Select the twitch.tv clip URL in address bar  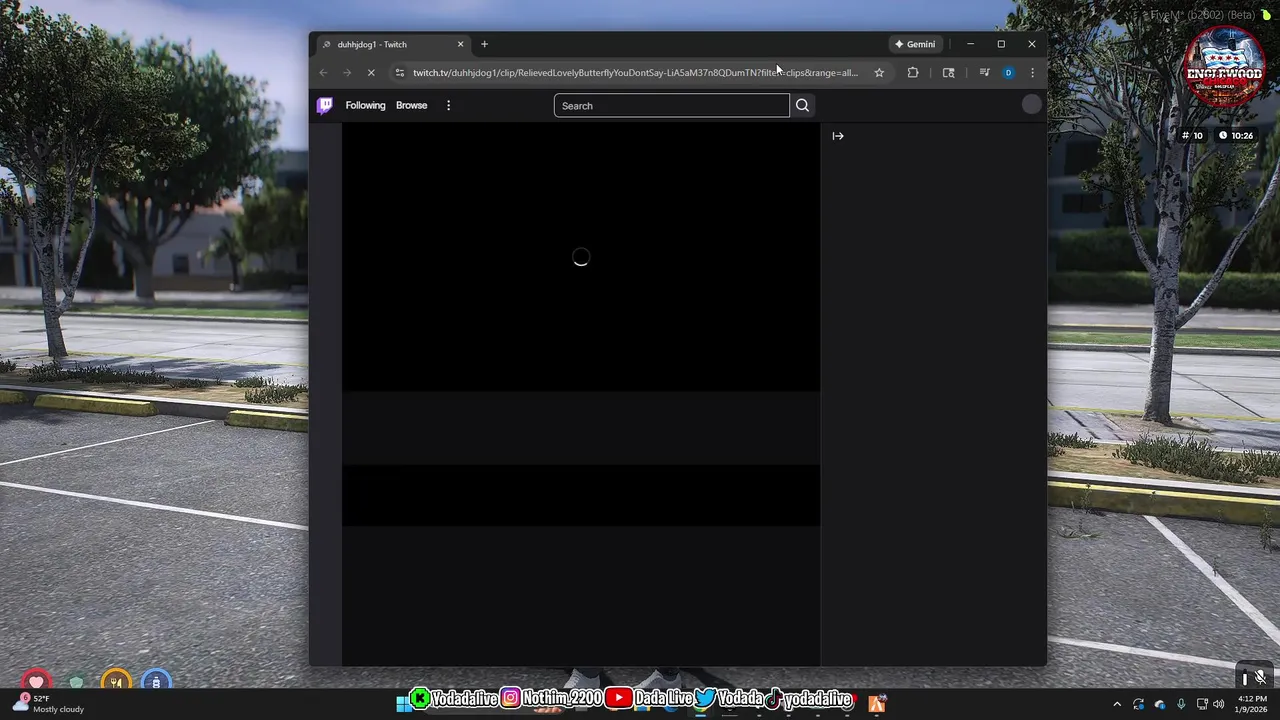tap(635, 72)
